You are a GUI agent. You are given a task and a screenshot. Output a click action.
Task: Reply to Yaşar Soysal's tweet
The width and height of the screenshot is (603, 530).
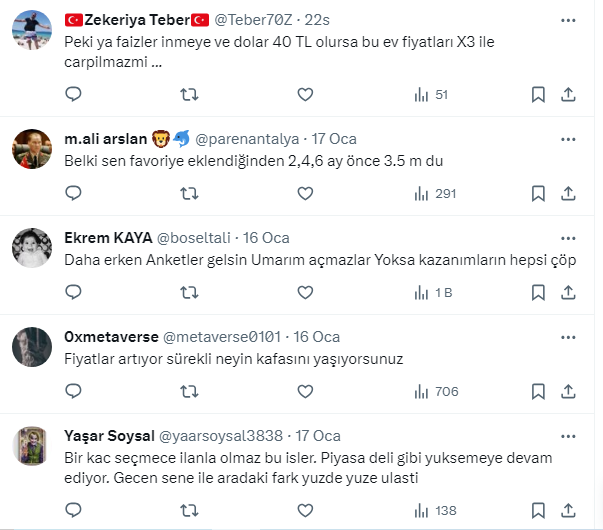tap(73, 510)
